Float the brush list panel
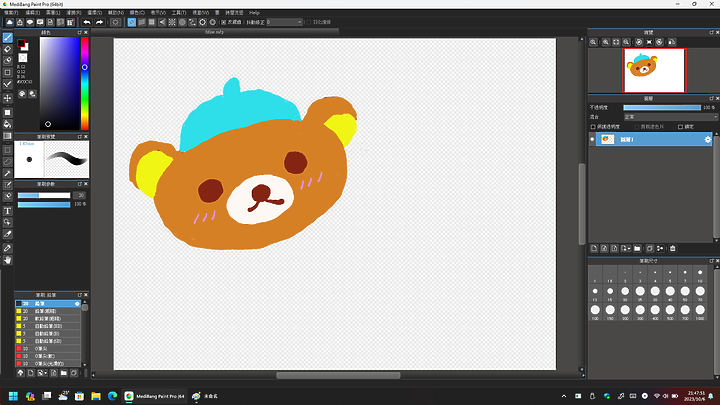Viewport: 720px width, 405px height. [x=79, y=295]
